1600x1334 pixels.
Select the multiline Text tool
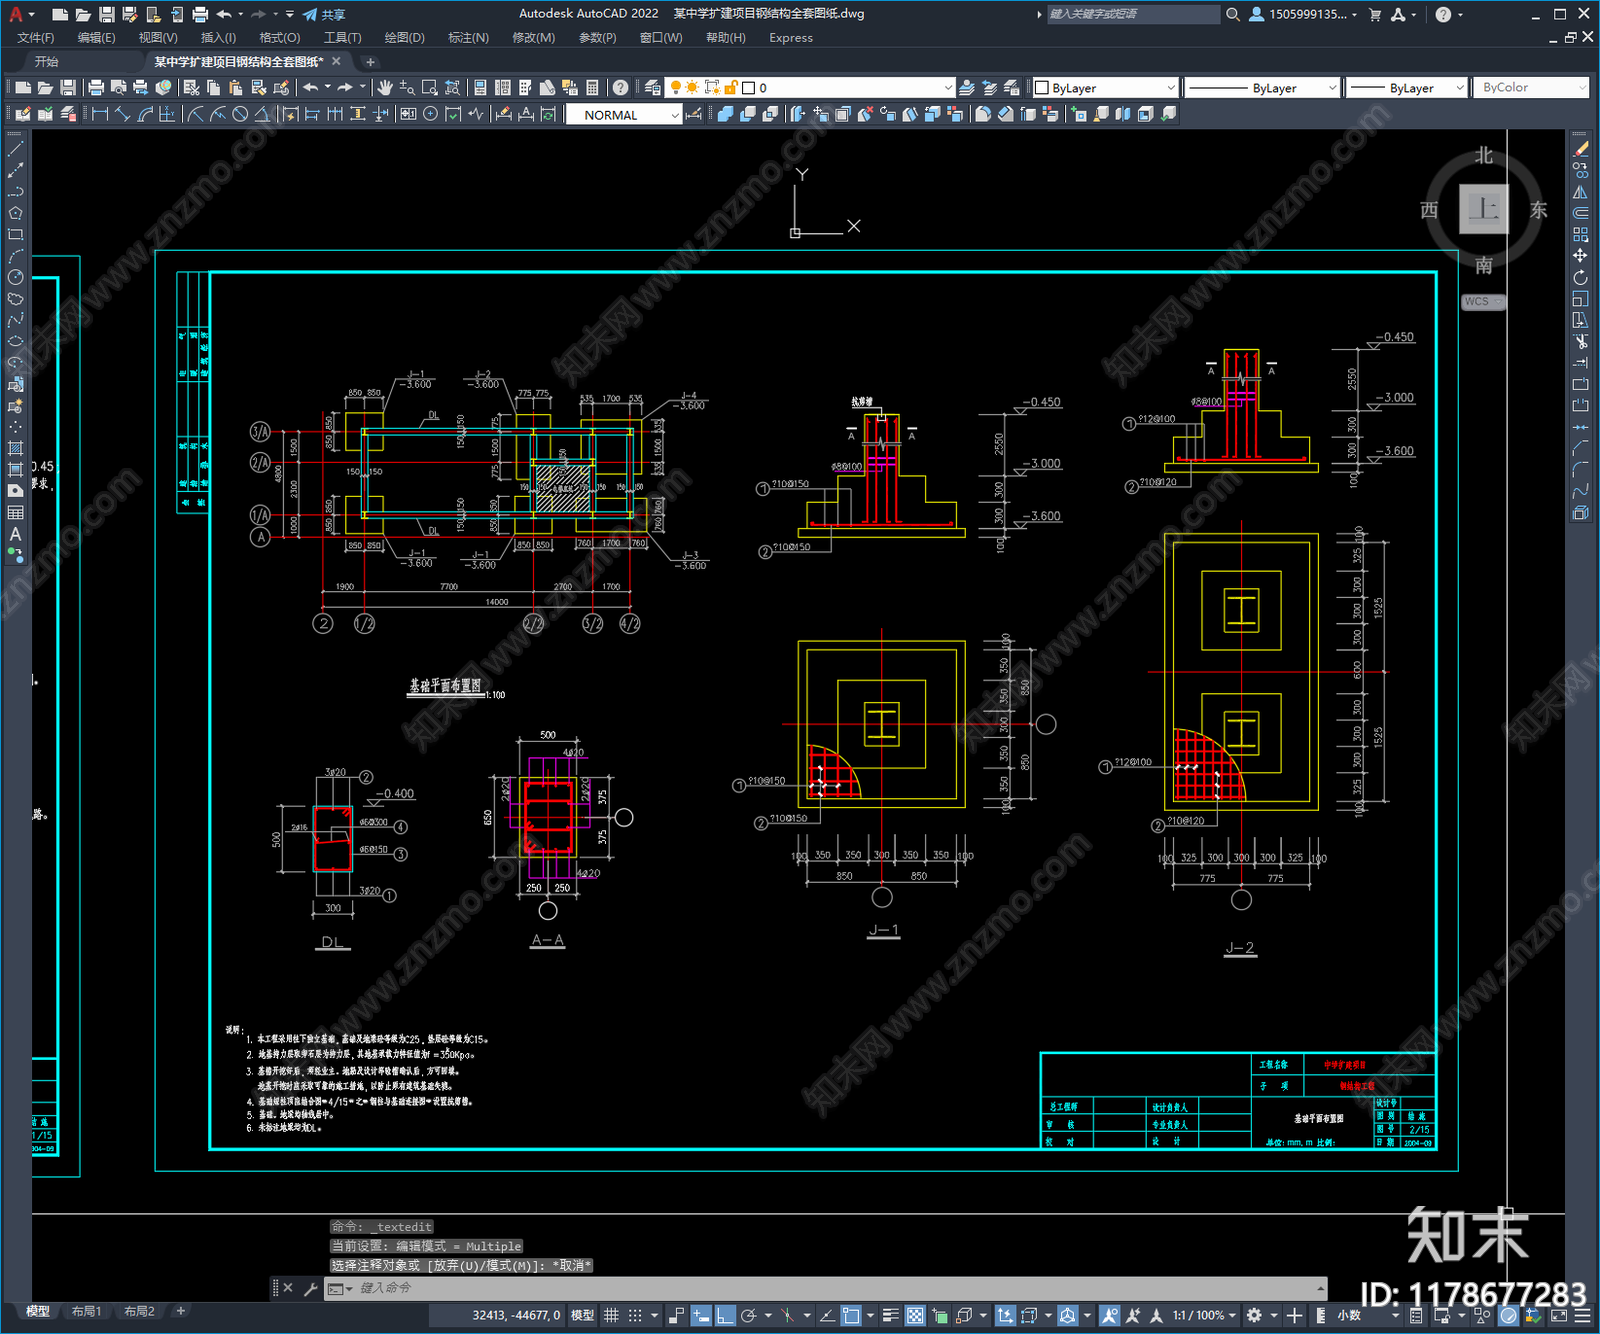tap(15, 534)
